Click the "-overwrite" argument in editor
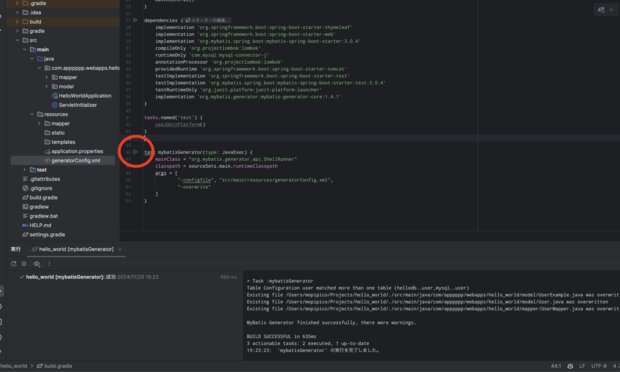Image resolution: width=620 pixels, height=372 pixels. pos(194,187)
